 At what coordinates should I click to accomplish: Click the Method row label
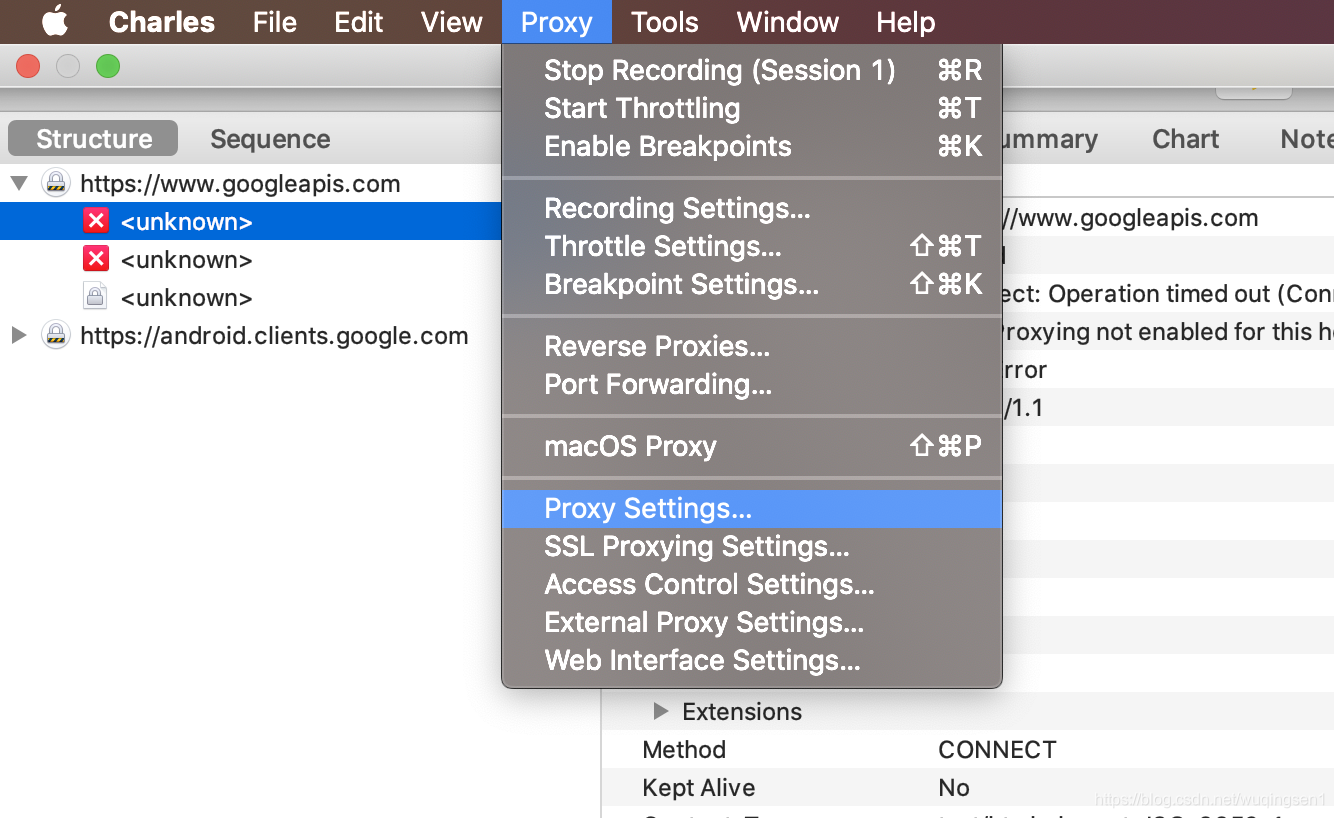(684, 750)
